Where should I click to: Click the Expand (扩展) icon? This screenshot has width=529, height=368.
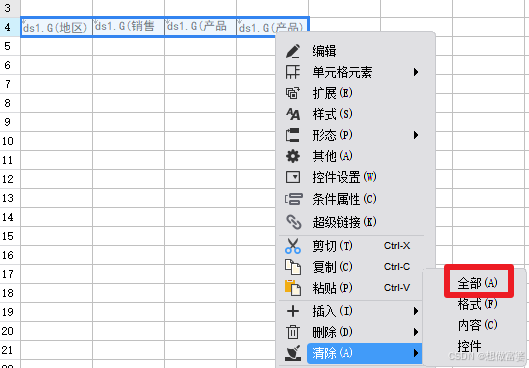pos(293,93)
